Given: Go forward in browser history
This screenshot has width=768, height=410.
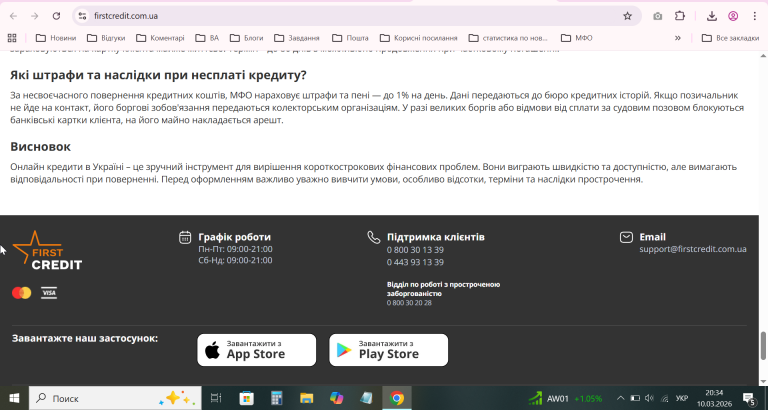Looking at the screenshot, I should (x=35, y=16).
